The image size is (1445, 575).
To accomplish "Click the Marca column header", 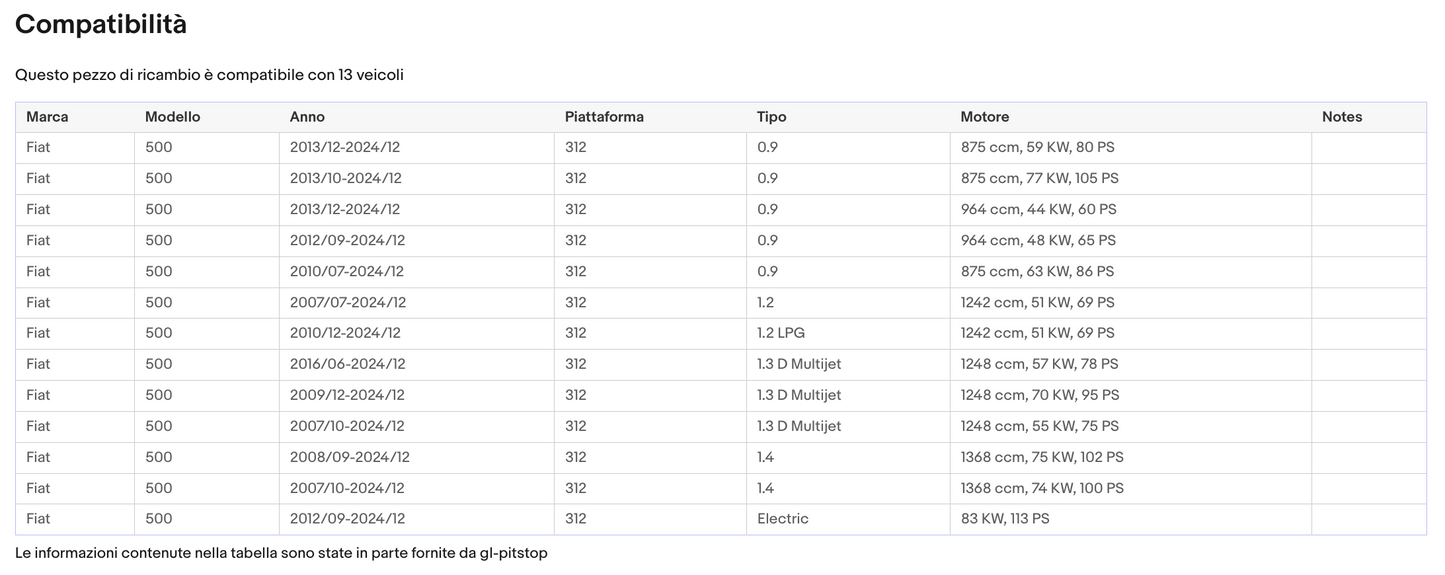I will pyautogui.click(x=47, y=117).
